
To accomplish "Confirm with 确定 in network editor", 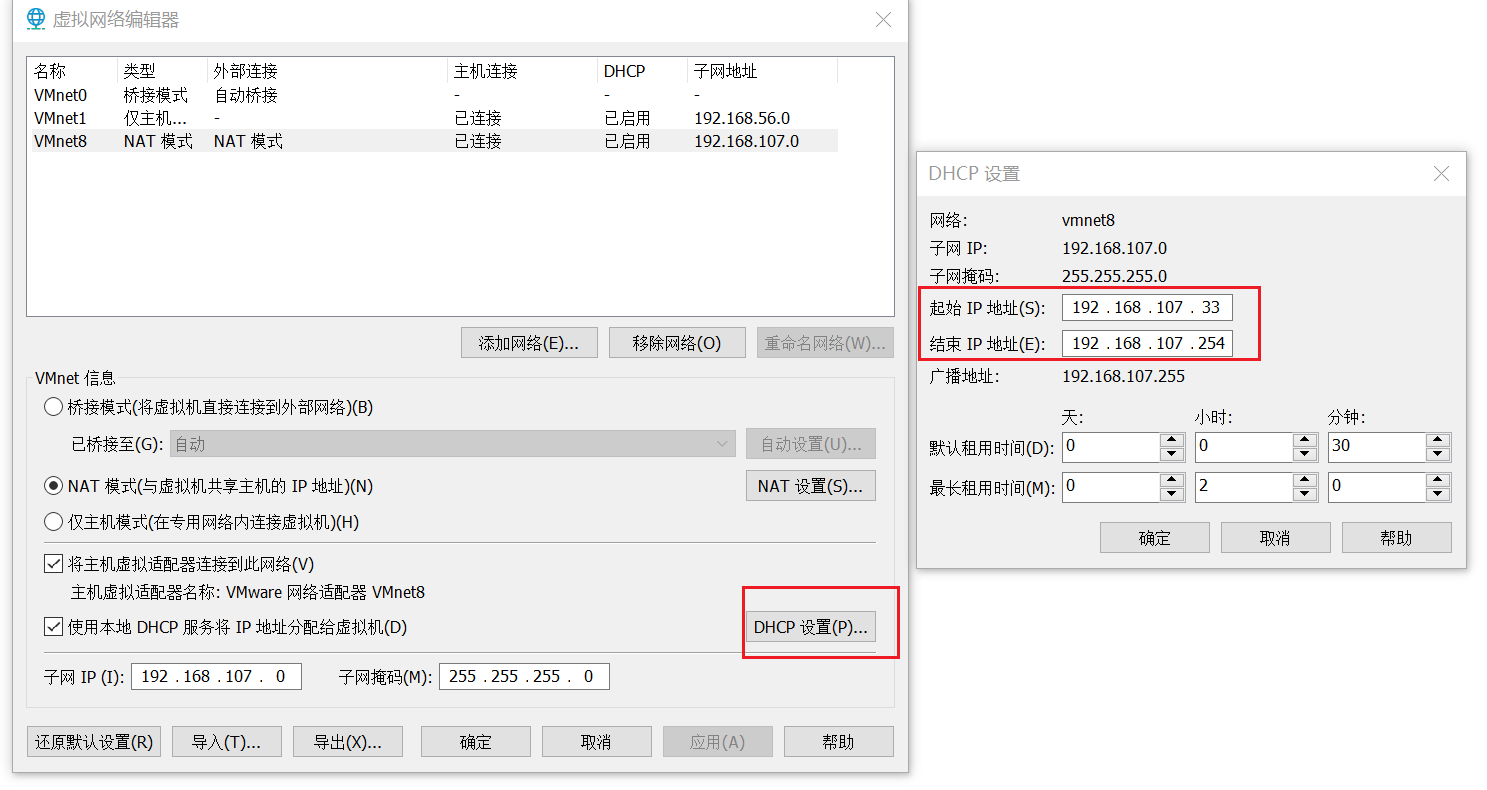I will tap(476, 742).
